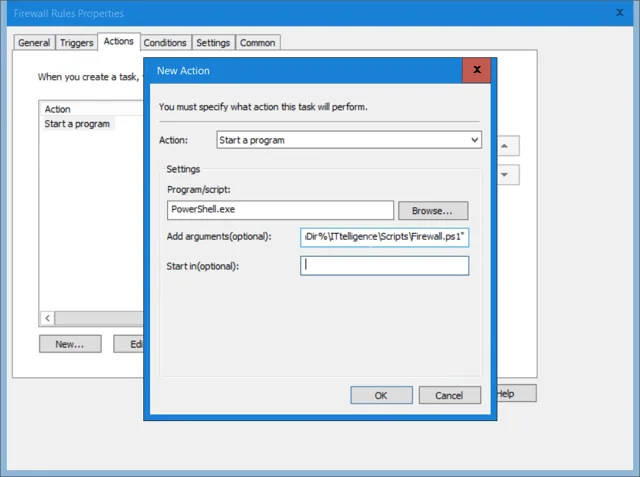Move action up with the up arrow
This screenshot has width=640, height=477.
tap(508, 146)
